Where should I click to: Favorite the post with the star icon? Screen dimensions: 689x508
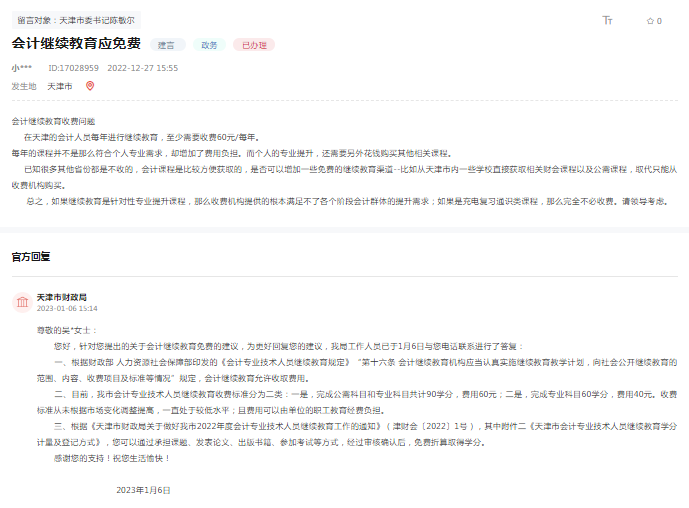tap(649, 20)
